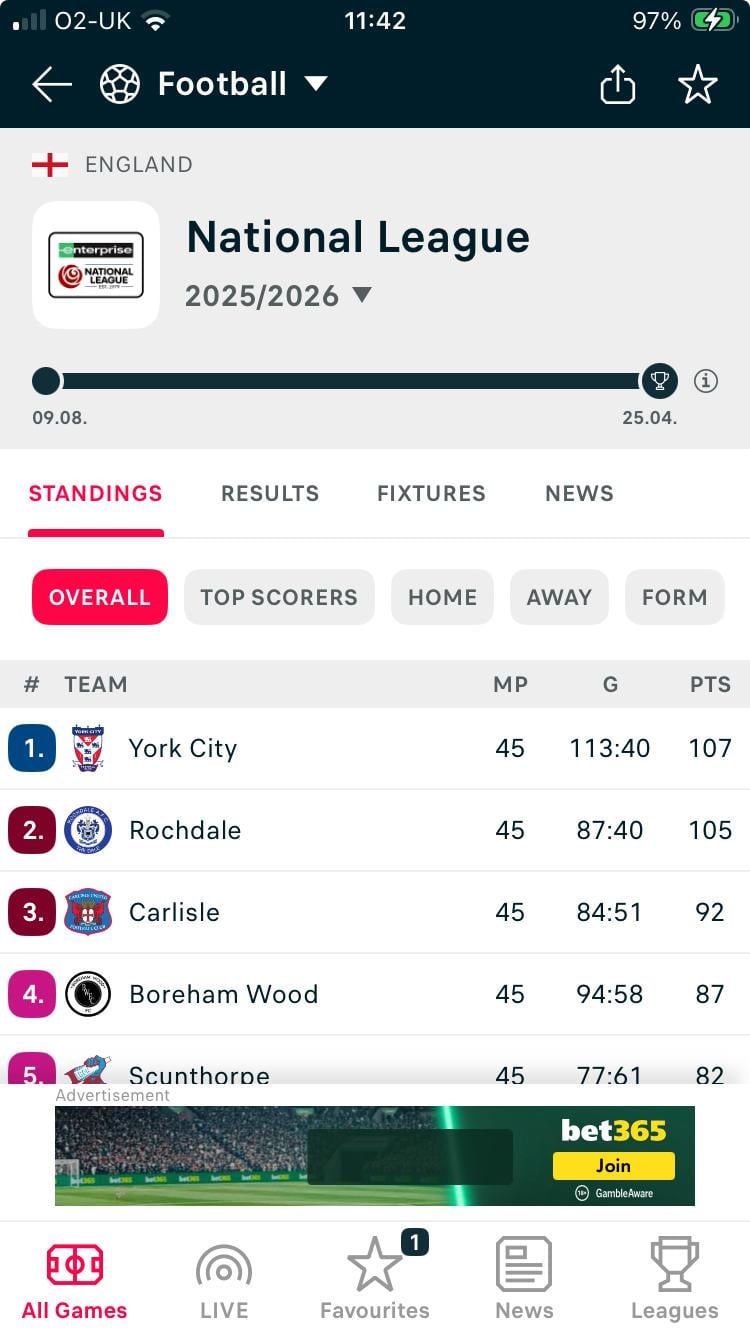Switch to the Results tab
This screenshot has height=1334, width=750.
270,493
